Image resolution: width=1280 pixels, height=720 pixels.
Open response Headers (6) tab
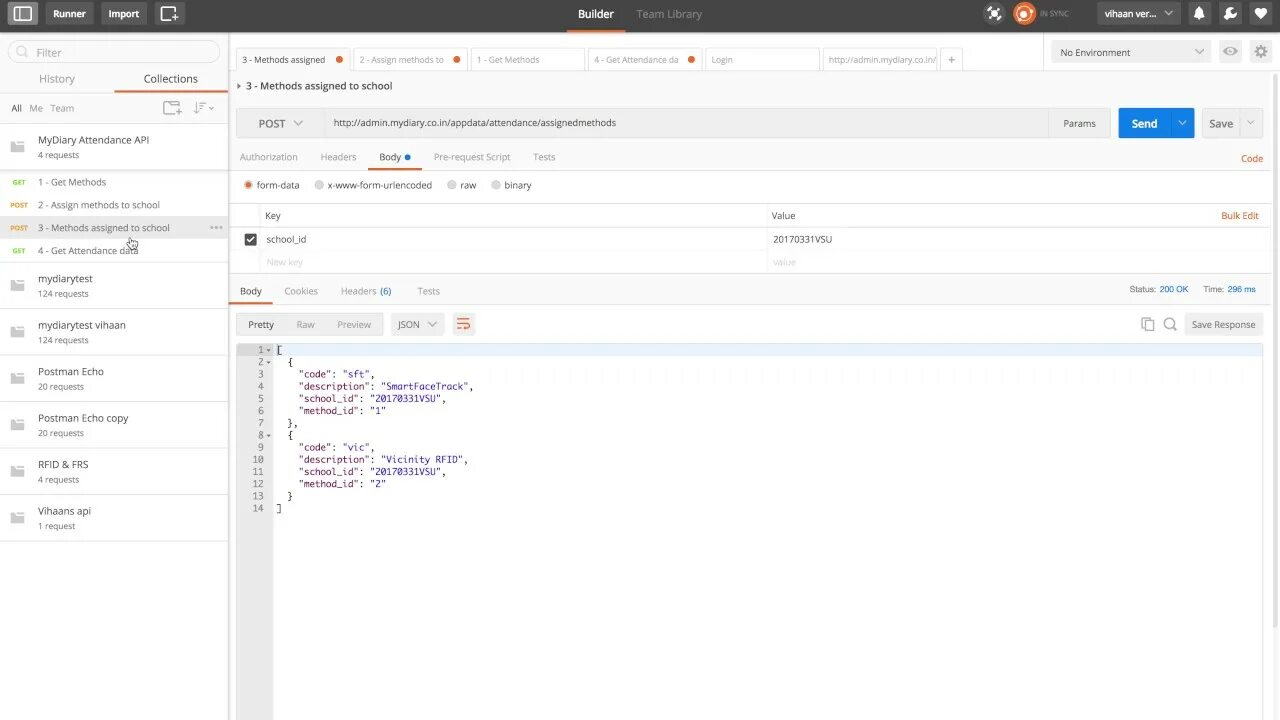pyautogui.click(x=366, y=291)
